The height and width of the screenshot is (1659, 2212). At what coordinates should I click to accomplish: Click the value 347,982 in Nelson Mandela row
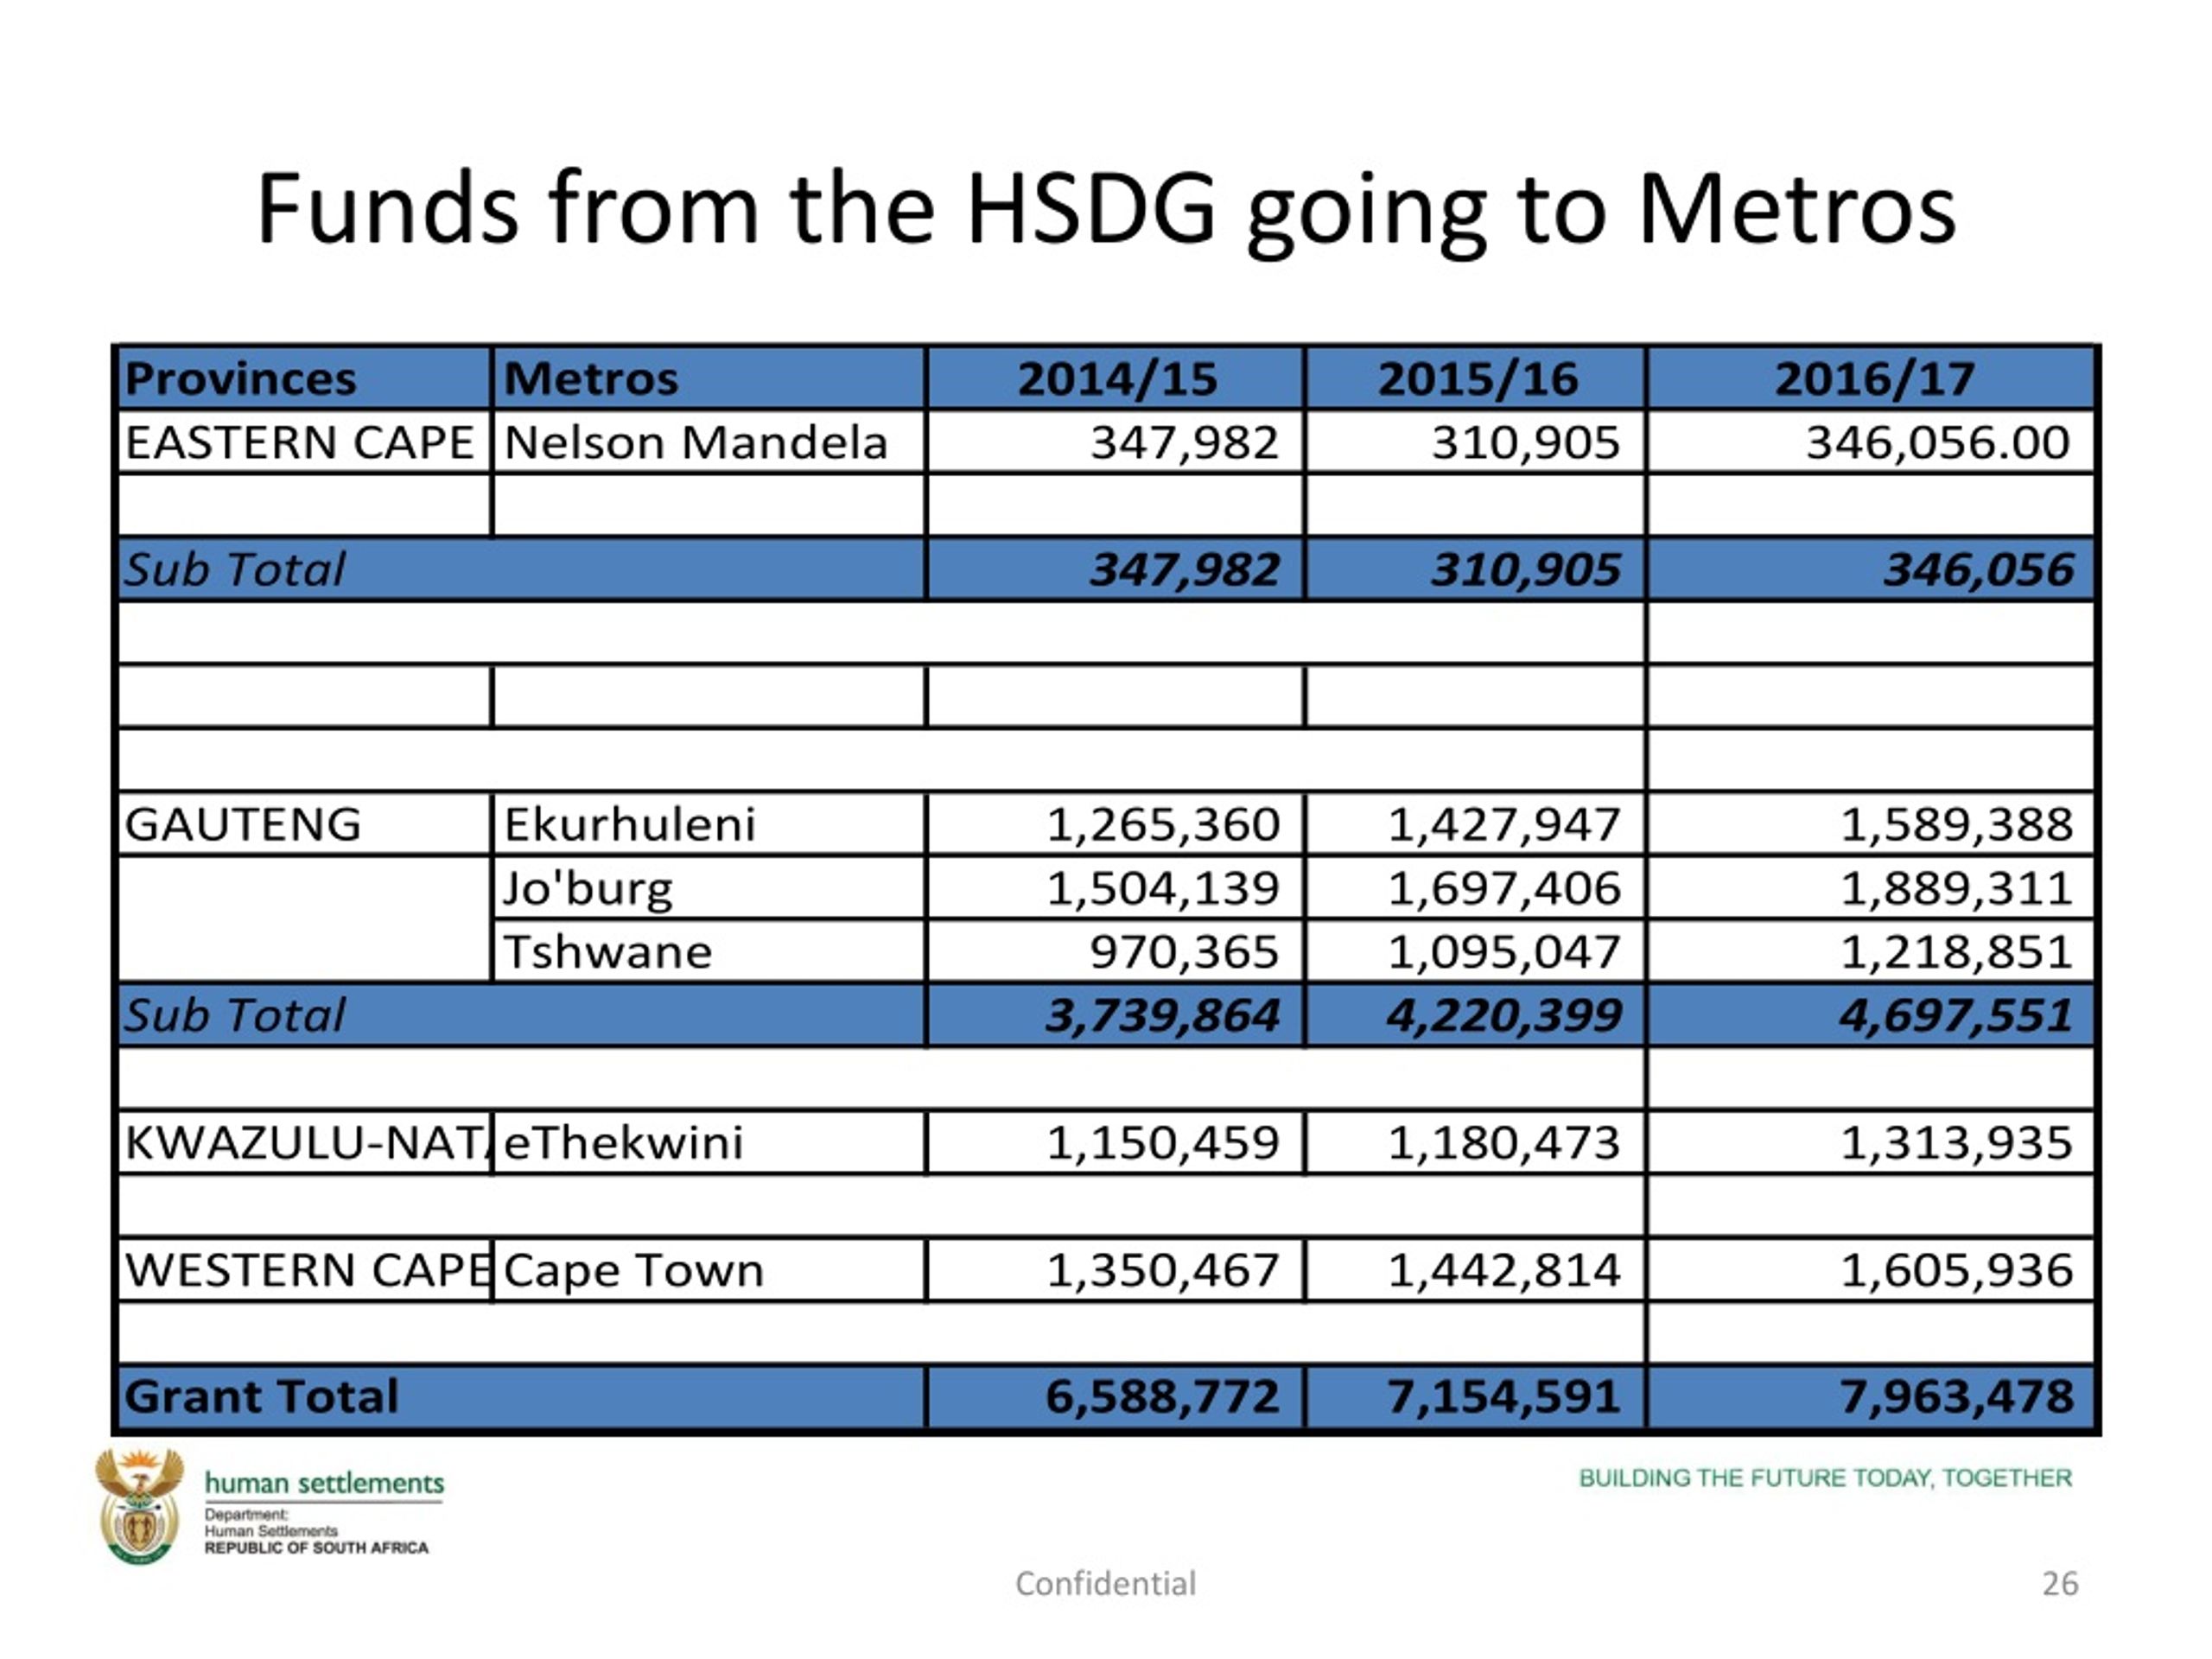(1184, 442)
